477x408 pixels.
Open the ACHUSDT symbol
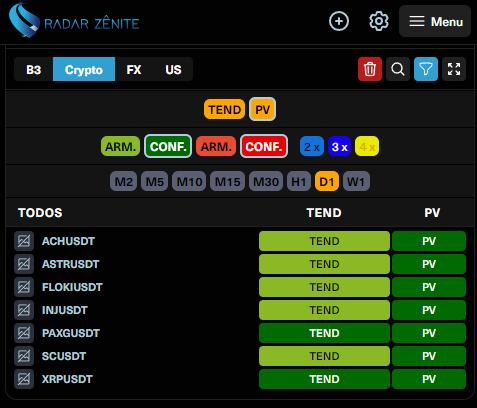click(68, 241)
